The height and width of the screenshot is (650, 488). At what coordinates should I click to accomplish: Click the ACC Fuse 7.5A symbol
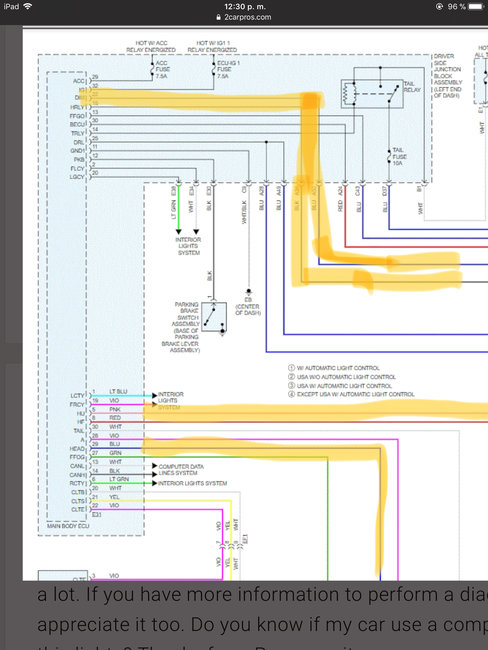click(153, 69)
